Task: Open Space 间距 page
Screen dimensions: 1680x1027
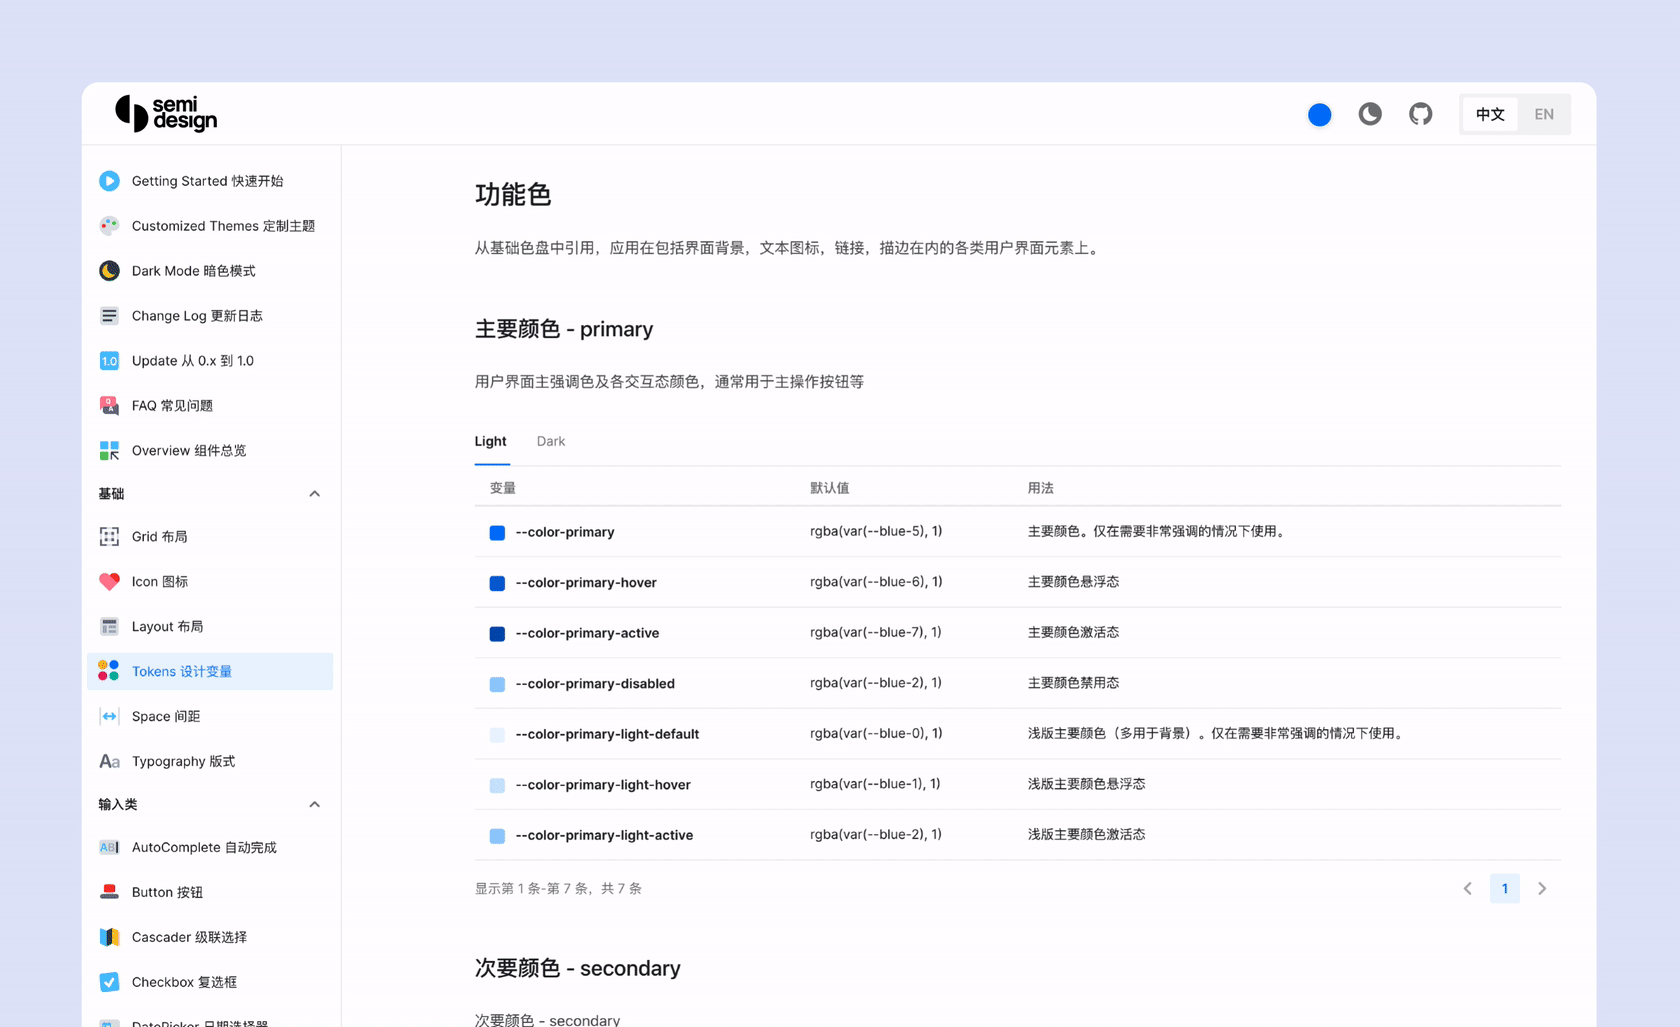Action: click(166, 717)
